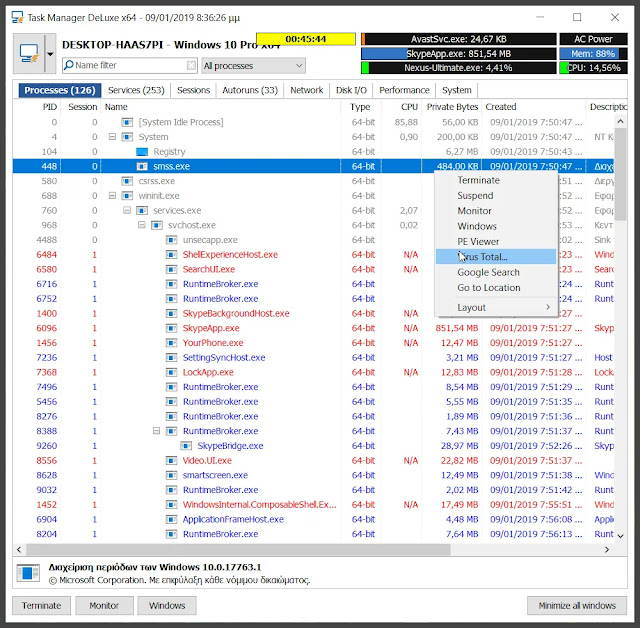Open the All processes dropdown
Screen dimensions: 640x628
coord(253,65)
